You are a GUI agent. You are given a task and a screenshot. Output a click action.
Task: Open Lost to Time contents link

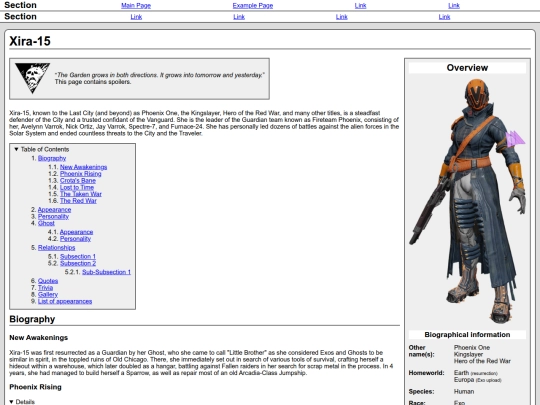coord(77,187)
